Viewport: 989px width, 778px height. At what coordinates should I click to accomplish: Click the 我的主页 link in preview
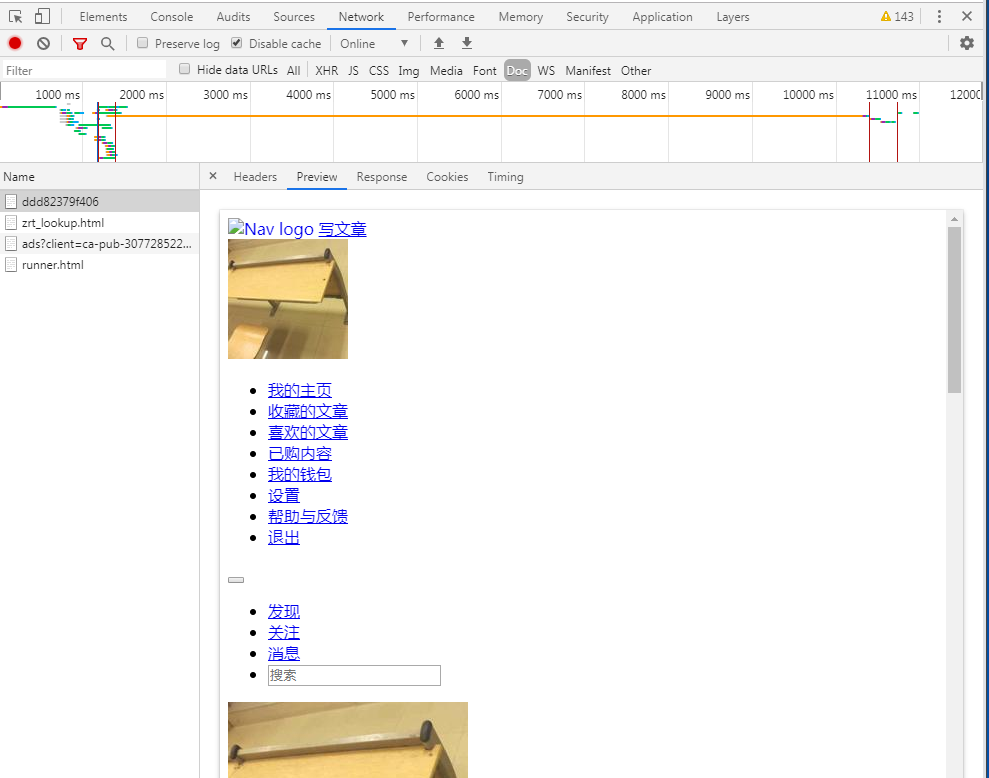click(300, 390)
